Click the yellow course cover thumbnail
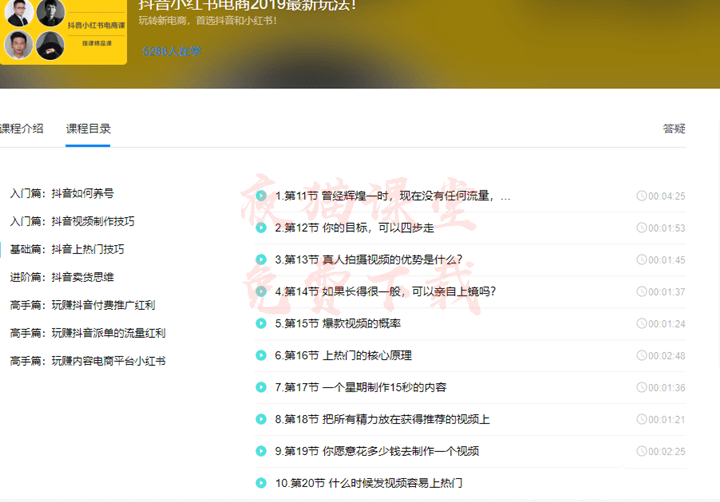Image resolution: width=720 pixels, height=502 pixels. [x=63, y=32]
